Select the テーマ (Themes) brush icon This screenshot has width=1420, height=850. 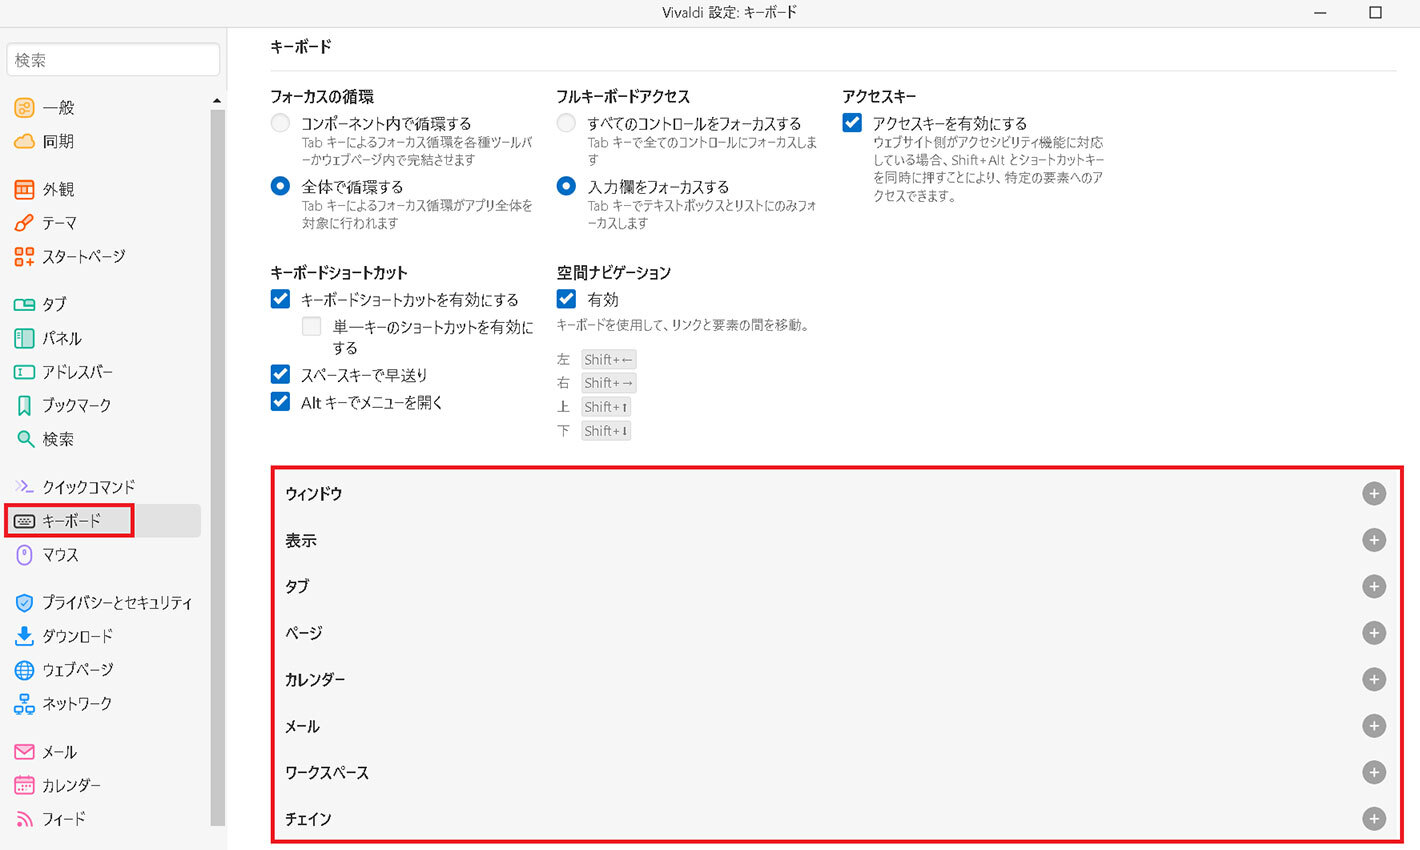pyautogui.click(x=24, y=223)
